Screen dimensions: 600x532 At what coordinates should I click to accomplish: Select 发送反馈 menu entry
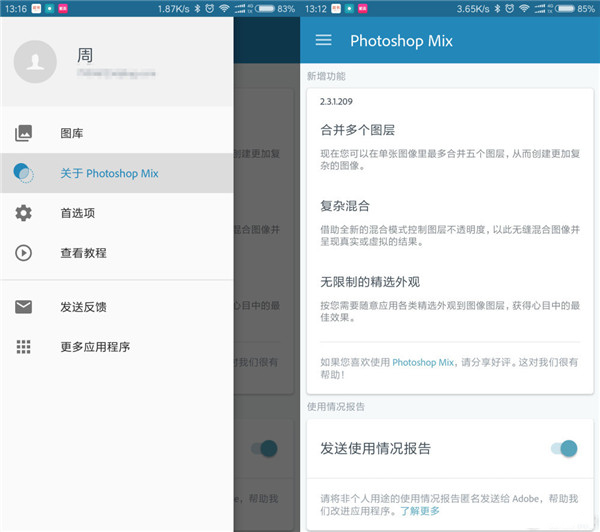click(83, 307)
